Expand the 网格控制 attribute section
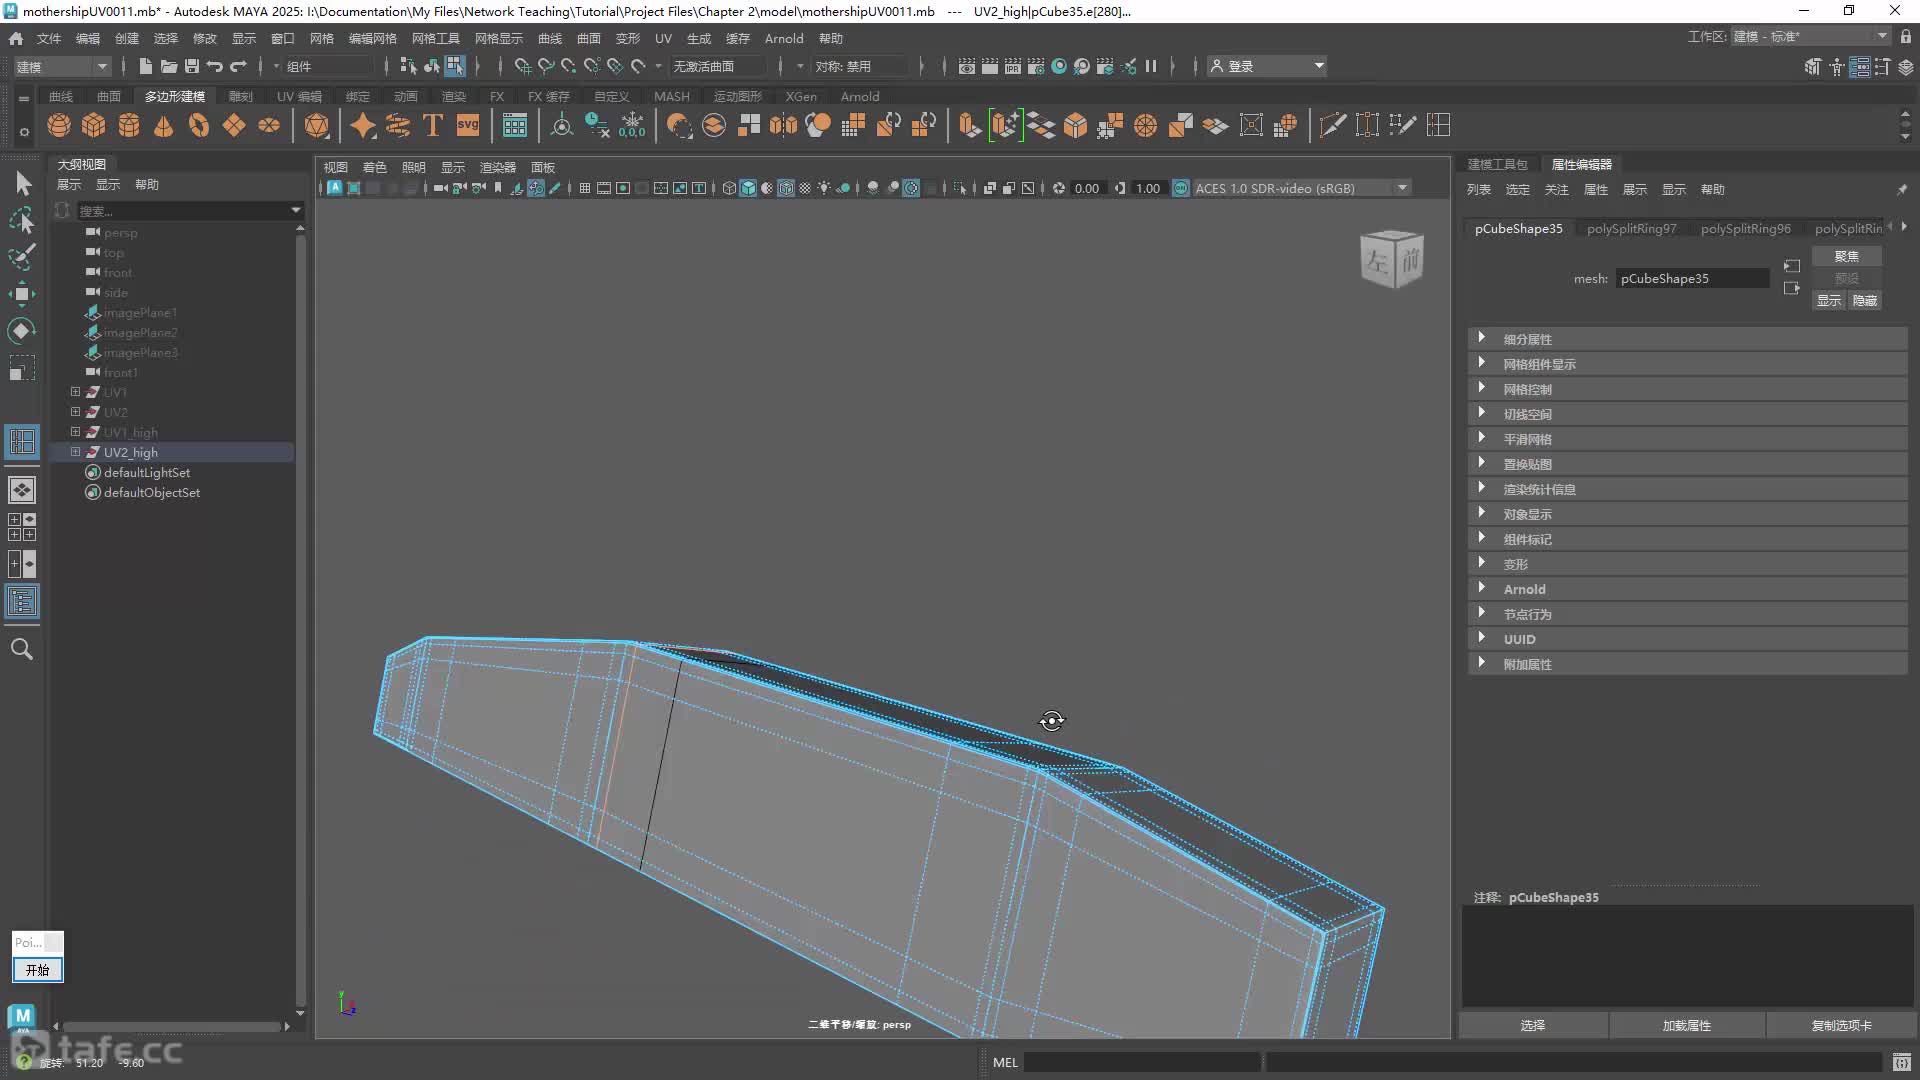The width and height of the screenshot is (1920, 1080). click(1687, 389)
